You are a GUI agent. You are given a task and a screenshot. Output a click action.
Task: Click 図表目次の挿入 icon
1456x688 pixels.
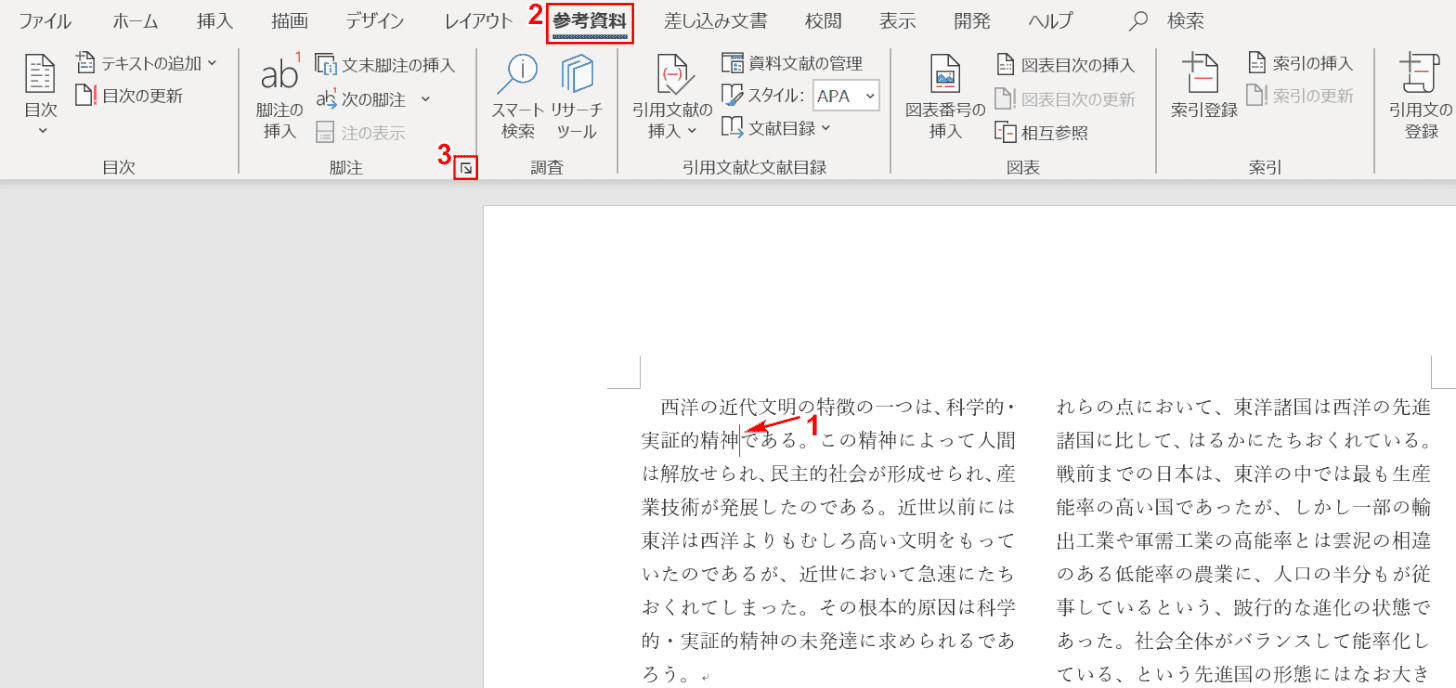(x=1005, y=65)
